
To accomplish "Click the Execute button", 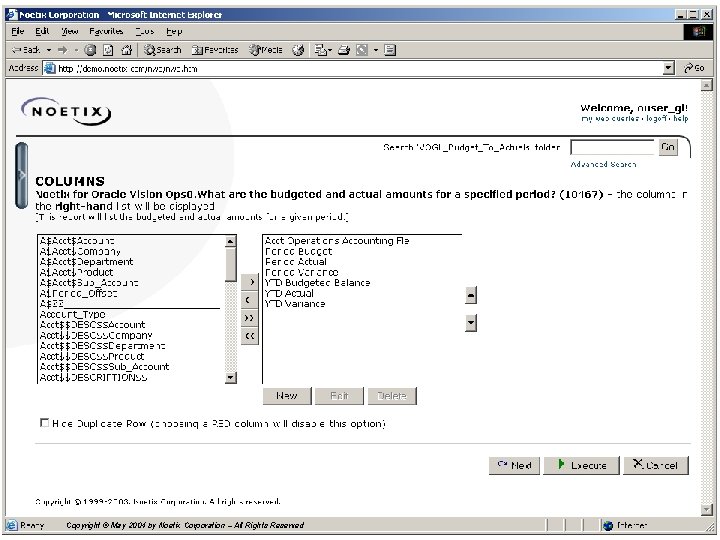I will pos(582,466).
